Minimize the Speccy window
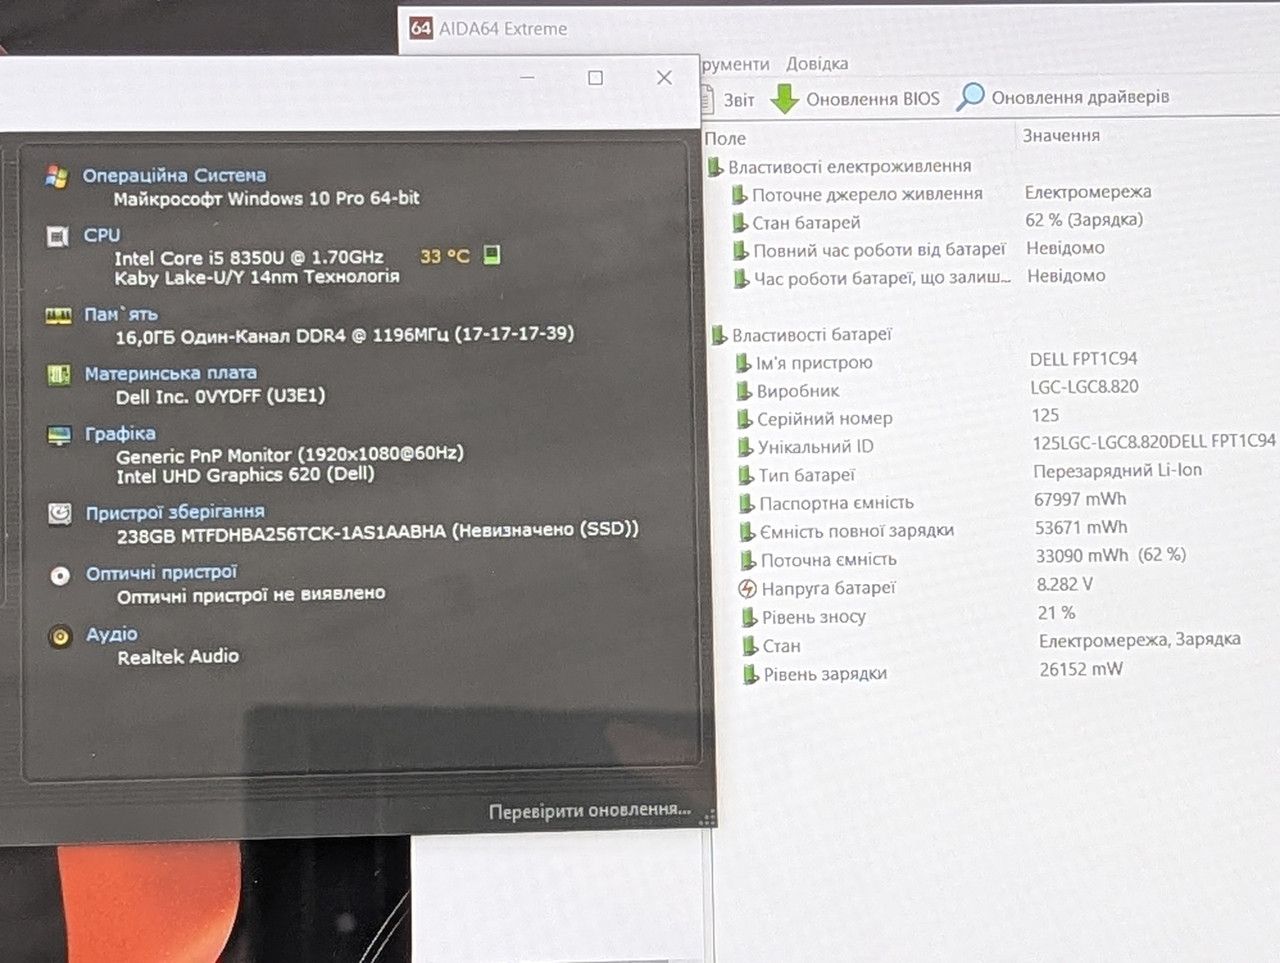This screenshot has width=1280, height=963. coord(527,77)
